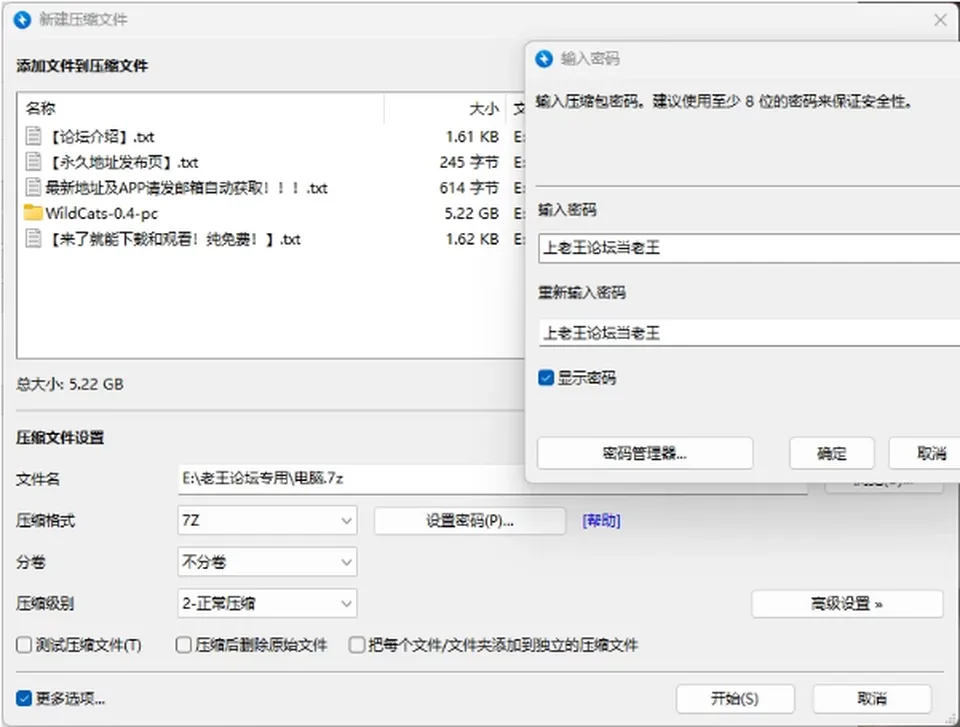Click the 5.22 GB size cell
This screenshot has width=960, height=727.
471,213
